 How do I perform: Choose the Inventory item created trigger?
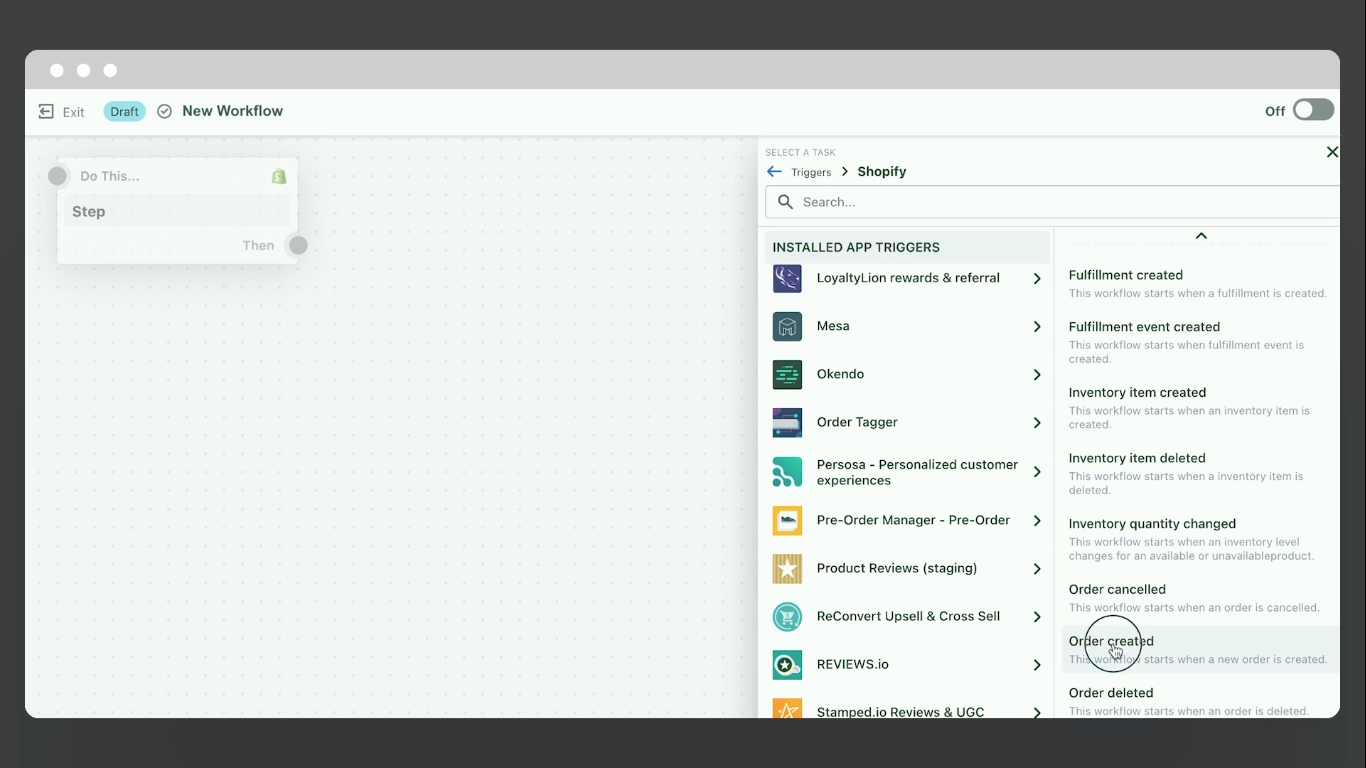1198,408
